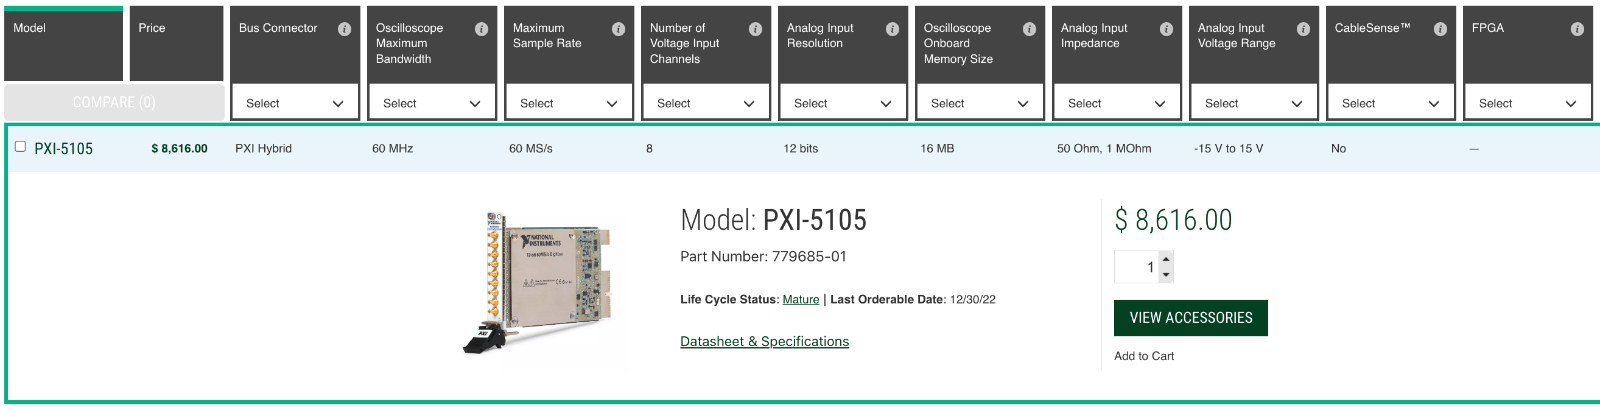This screenshot has height=412, width=1600.
Task: Click the COMPARE (0) button
Action: [x=114, y=102]
